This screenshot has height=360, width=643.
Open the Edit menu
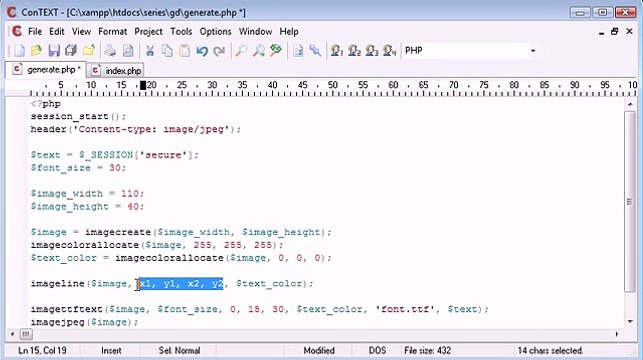(x=57, y=32)
